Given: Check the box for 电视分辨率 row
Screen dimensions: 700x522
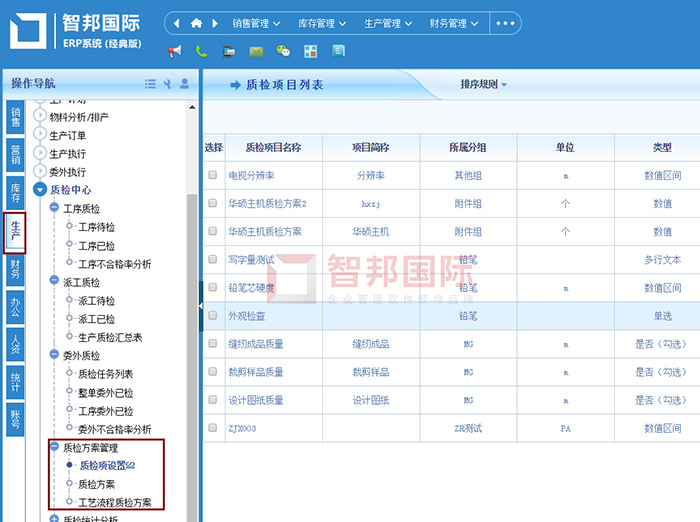Looking at the screenshot, I should click(x=213, y=175).
